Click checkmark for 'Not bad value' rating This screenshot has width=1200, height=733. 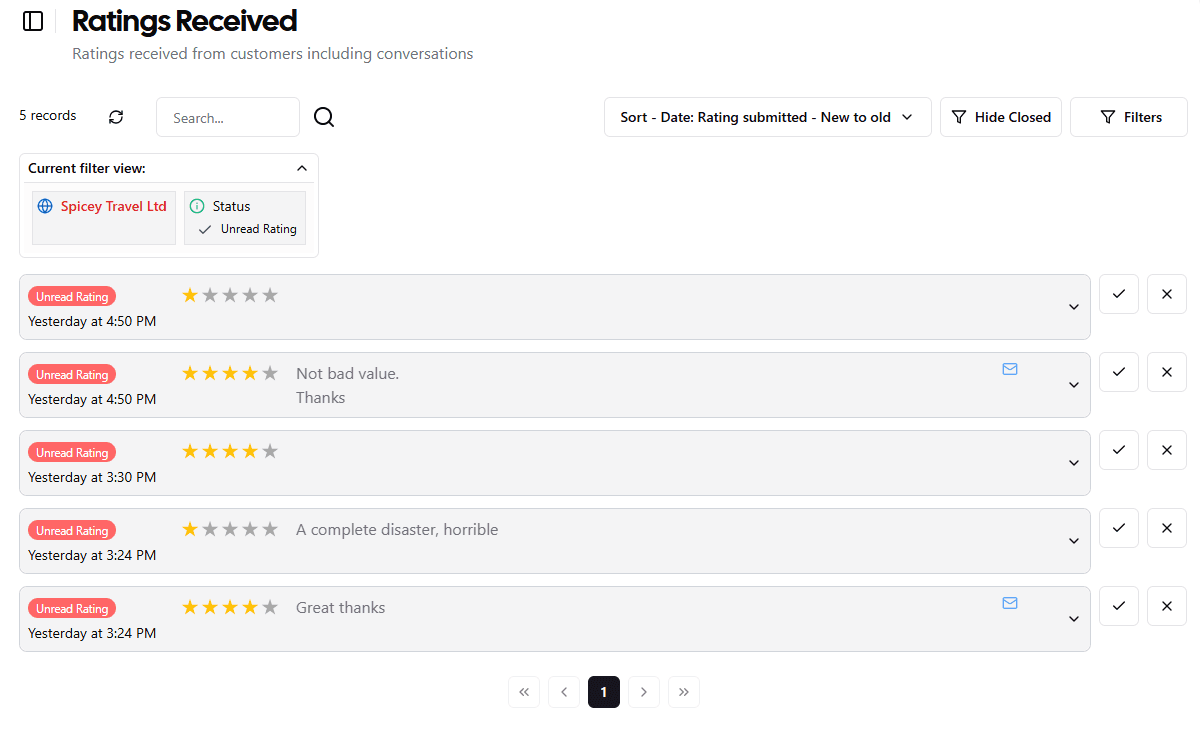(1119, 372)
